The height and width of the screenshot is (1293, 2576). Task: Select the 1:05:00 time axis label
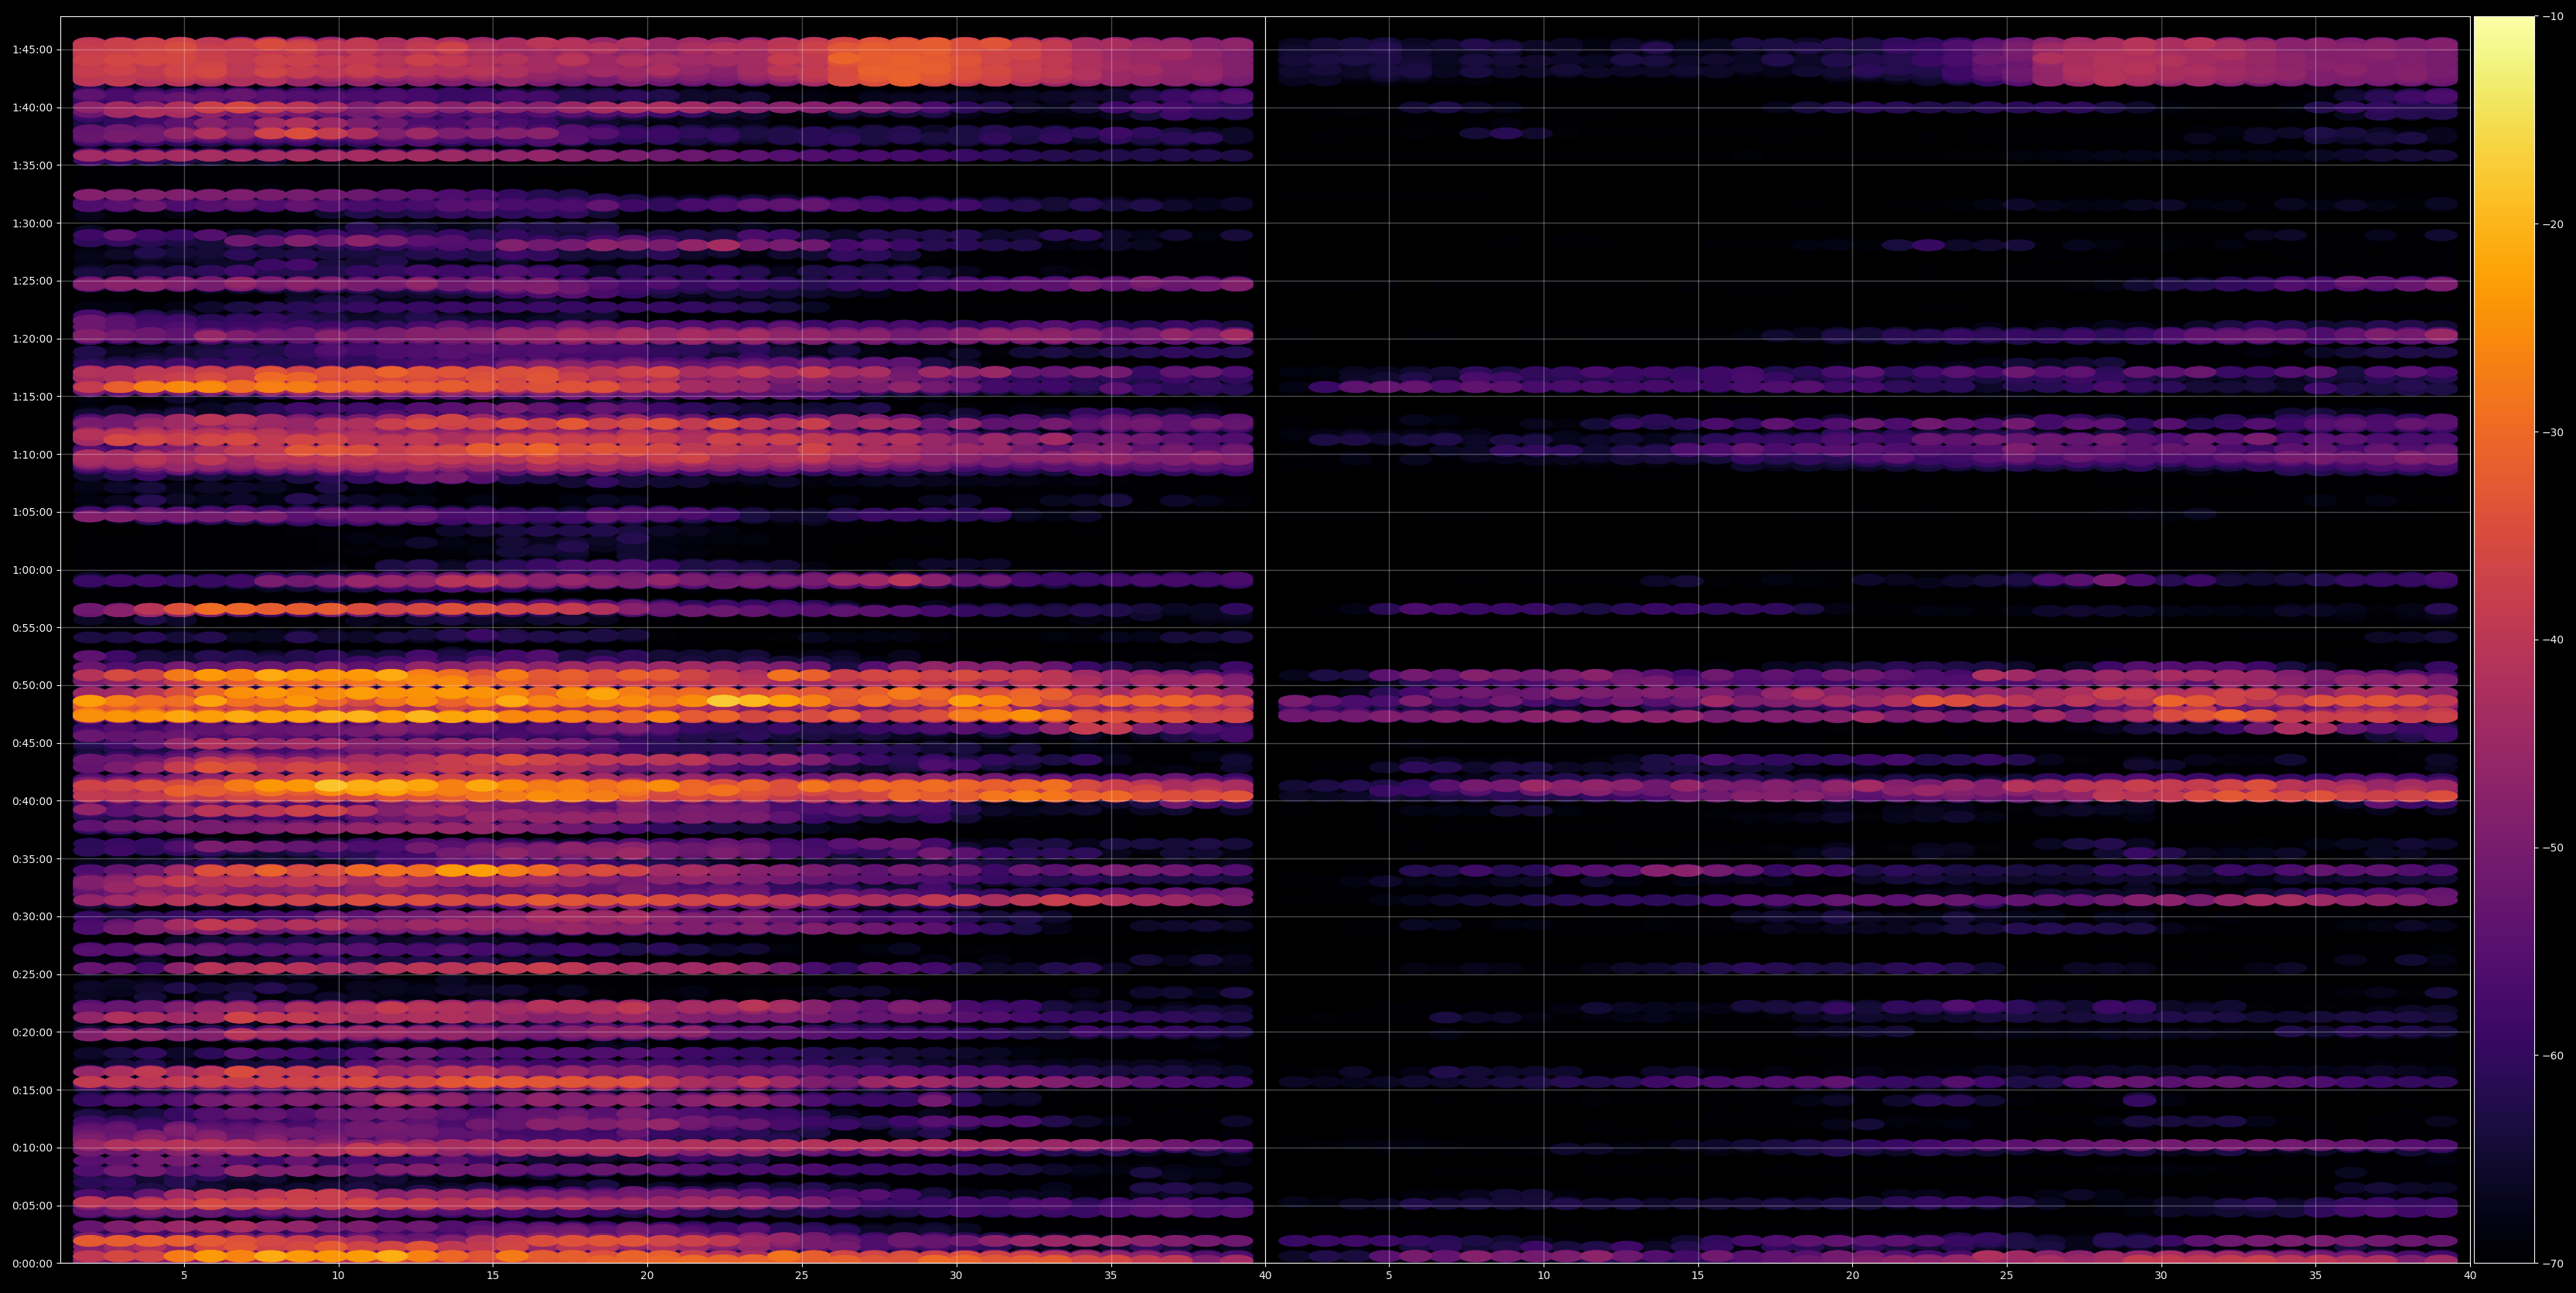[x=32, y=512]
